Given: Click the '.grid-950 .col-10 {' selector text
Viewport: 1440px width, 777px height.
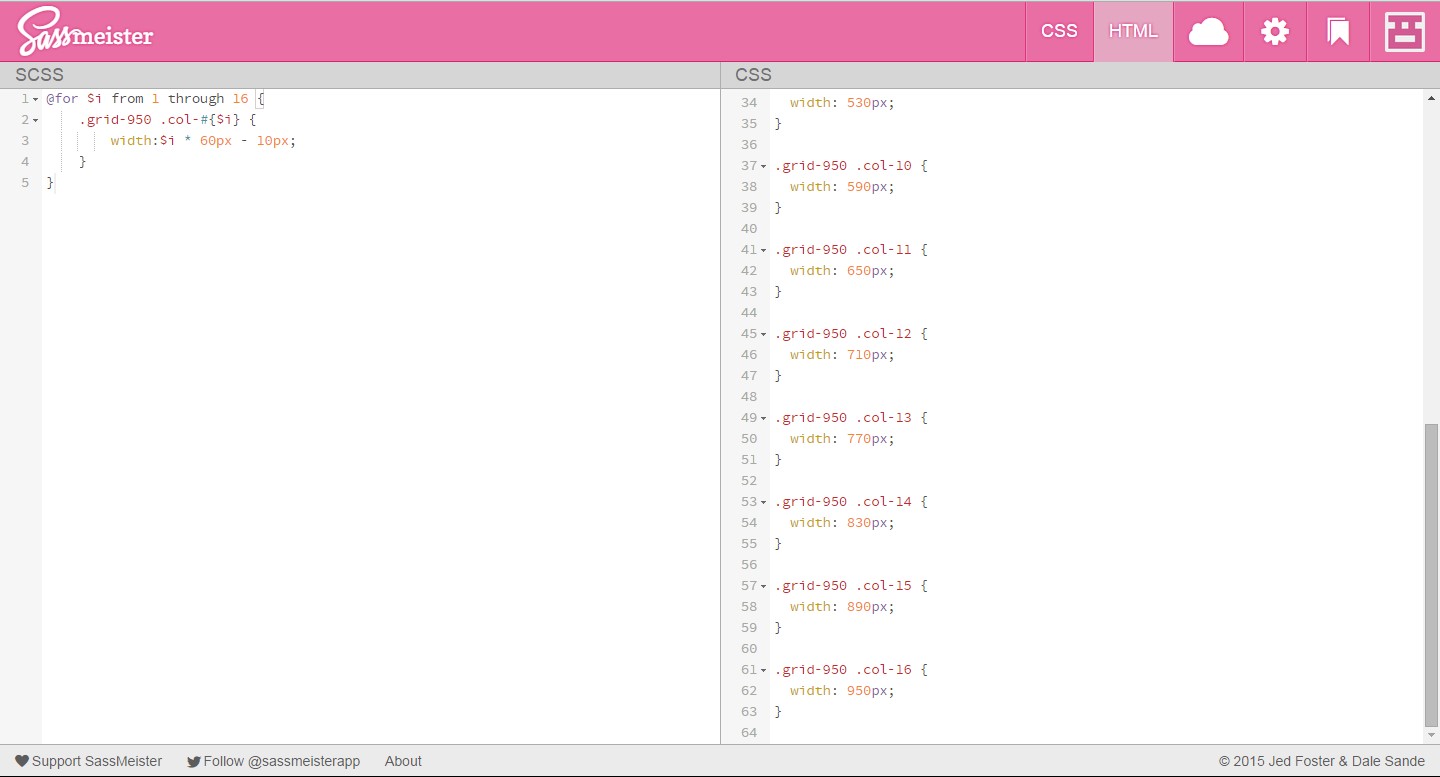Looking at the screenshot, I should pos(851,166).
